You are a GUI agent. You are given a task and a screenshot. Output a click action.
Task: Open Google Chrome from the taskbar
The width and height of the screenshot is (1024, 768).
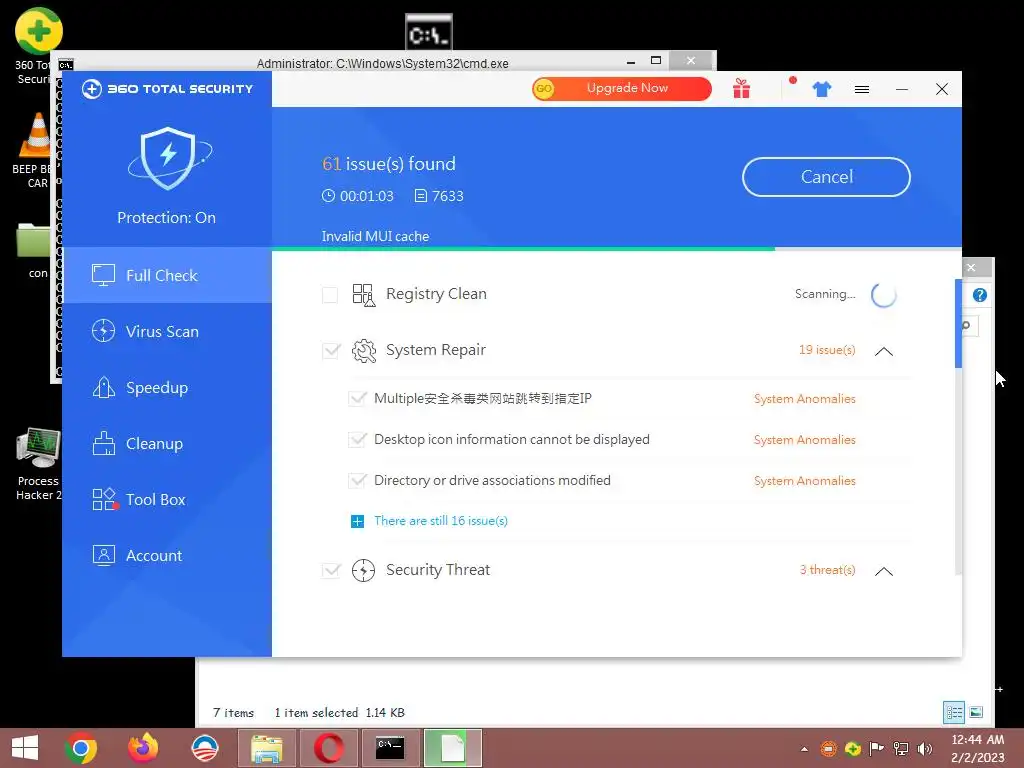[x=81, y=748]
